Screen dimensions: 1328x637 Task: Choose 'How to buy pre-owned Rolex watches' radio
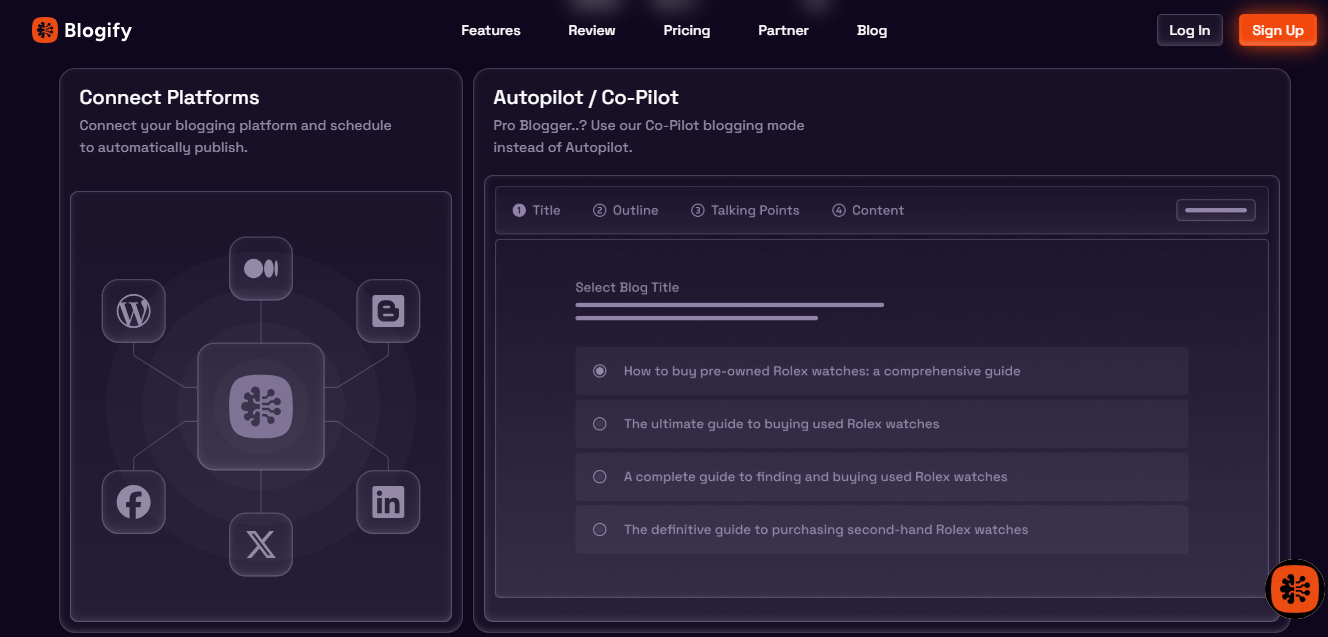click(600, 371)
